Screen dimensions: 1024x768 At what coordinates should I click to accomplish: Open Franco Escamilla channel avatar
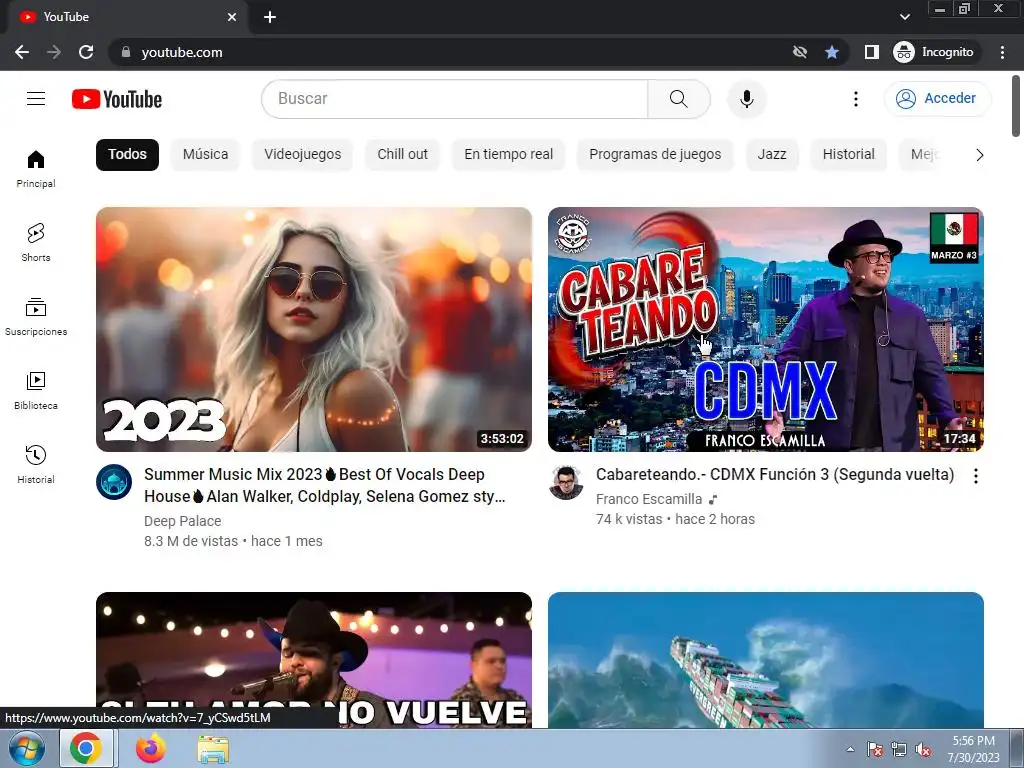coord(566,482)
